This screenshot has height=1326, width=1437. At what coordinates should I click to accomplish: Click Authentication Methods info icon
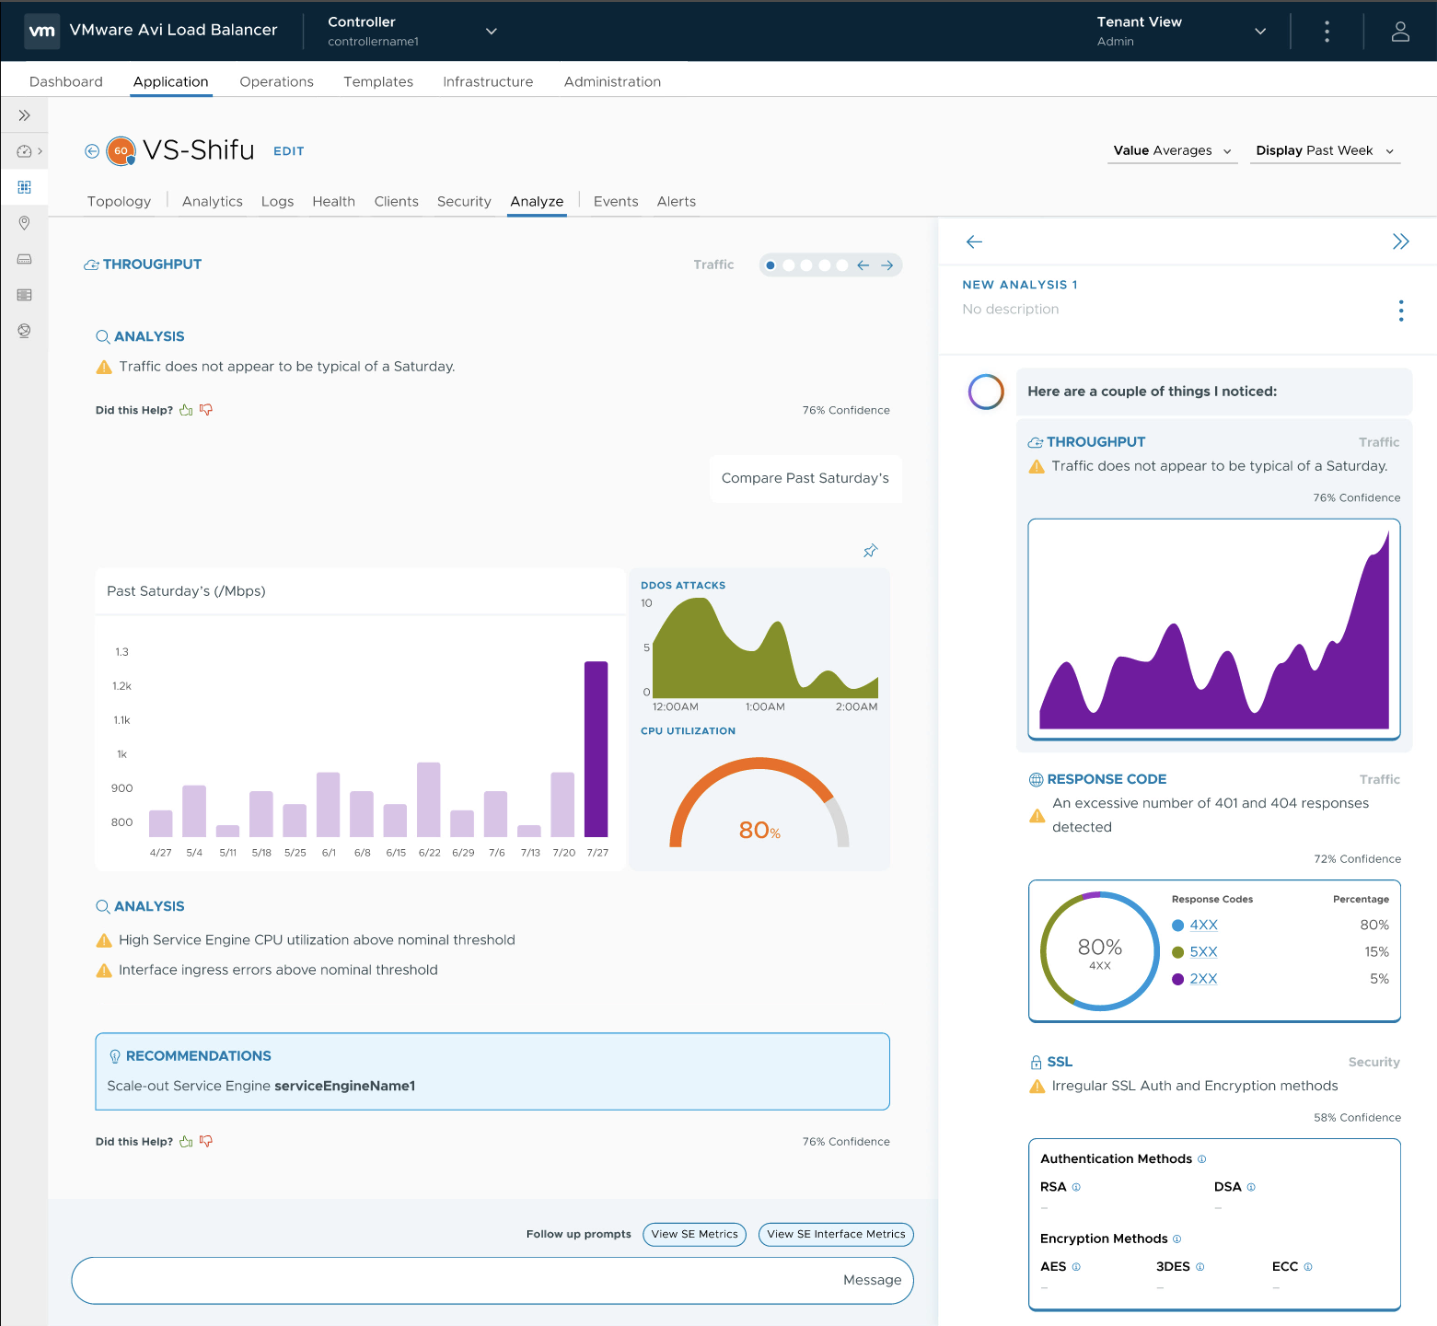point(1202,1159)
